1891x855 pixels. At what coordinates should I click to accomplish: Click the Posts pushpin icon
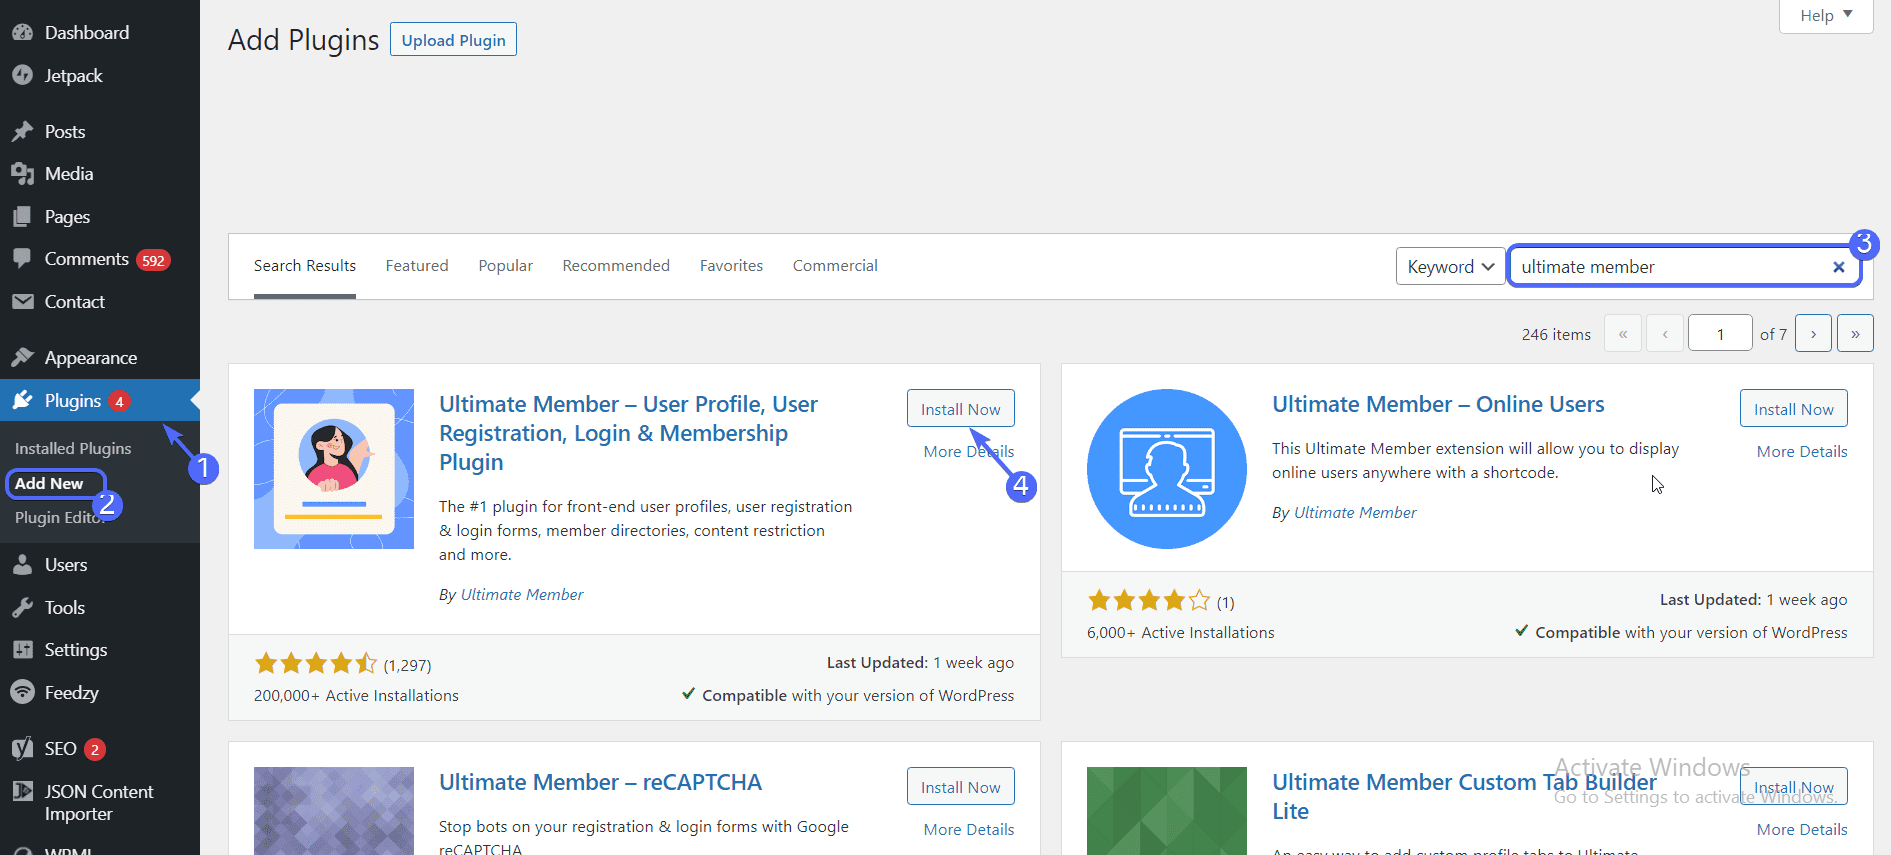pyautogui.click(x=22, y=132)
